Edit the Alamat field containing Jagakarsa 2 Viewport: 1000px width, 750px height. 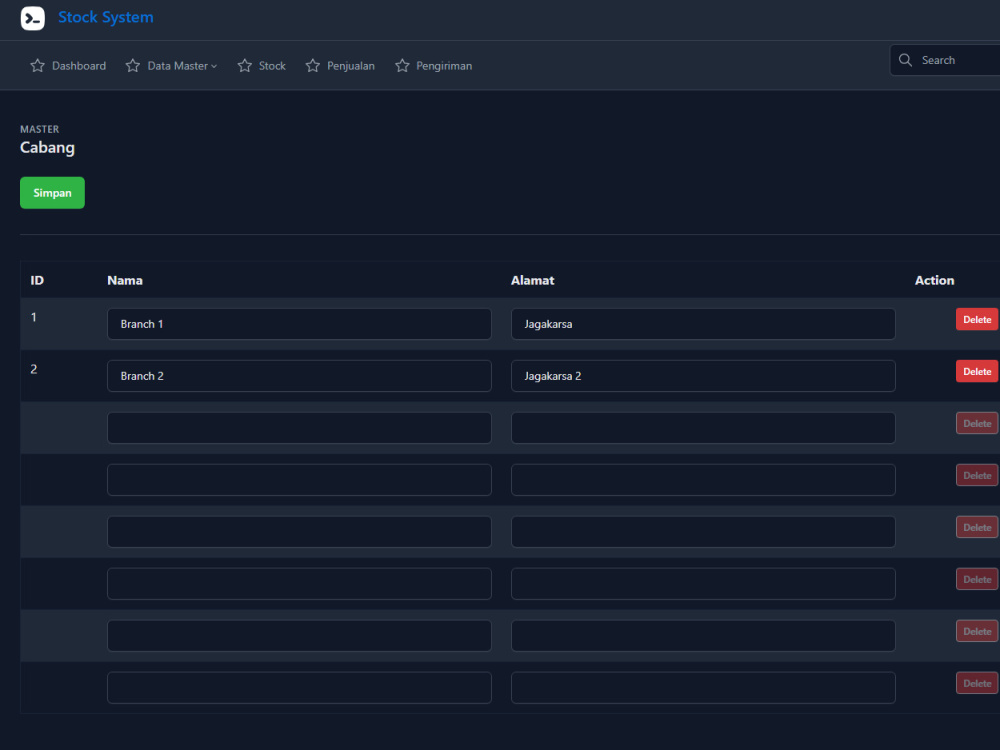click(703, 376)
